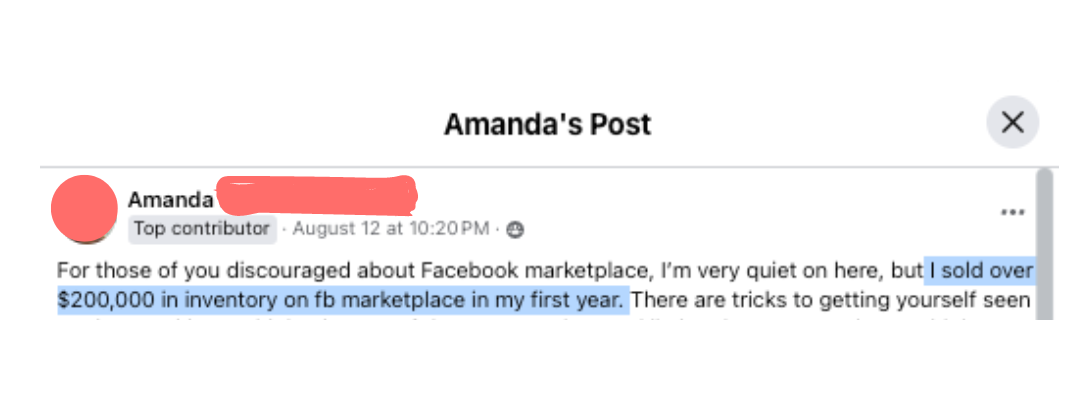1080x400 pixels.
Task: Click the Amanda's Post dialog heading
Action: [x=548, y=125]
